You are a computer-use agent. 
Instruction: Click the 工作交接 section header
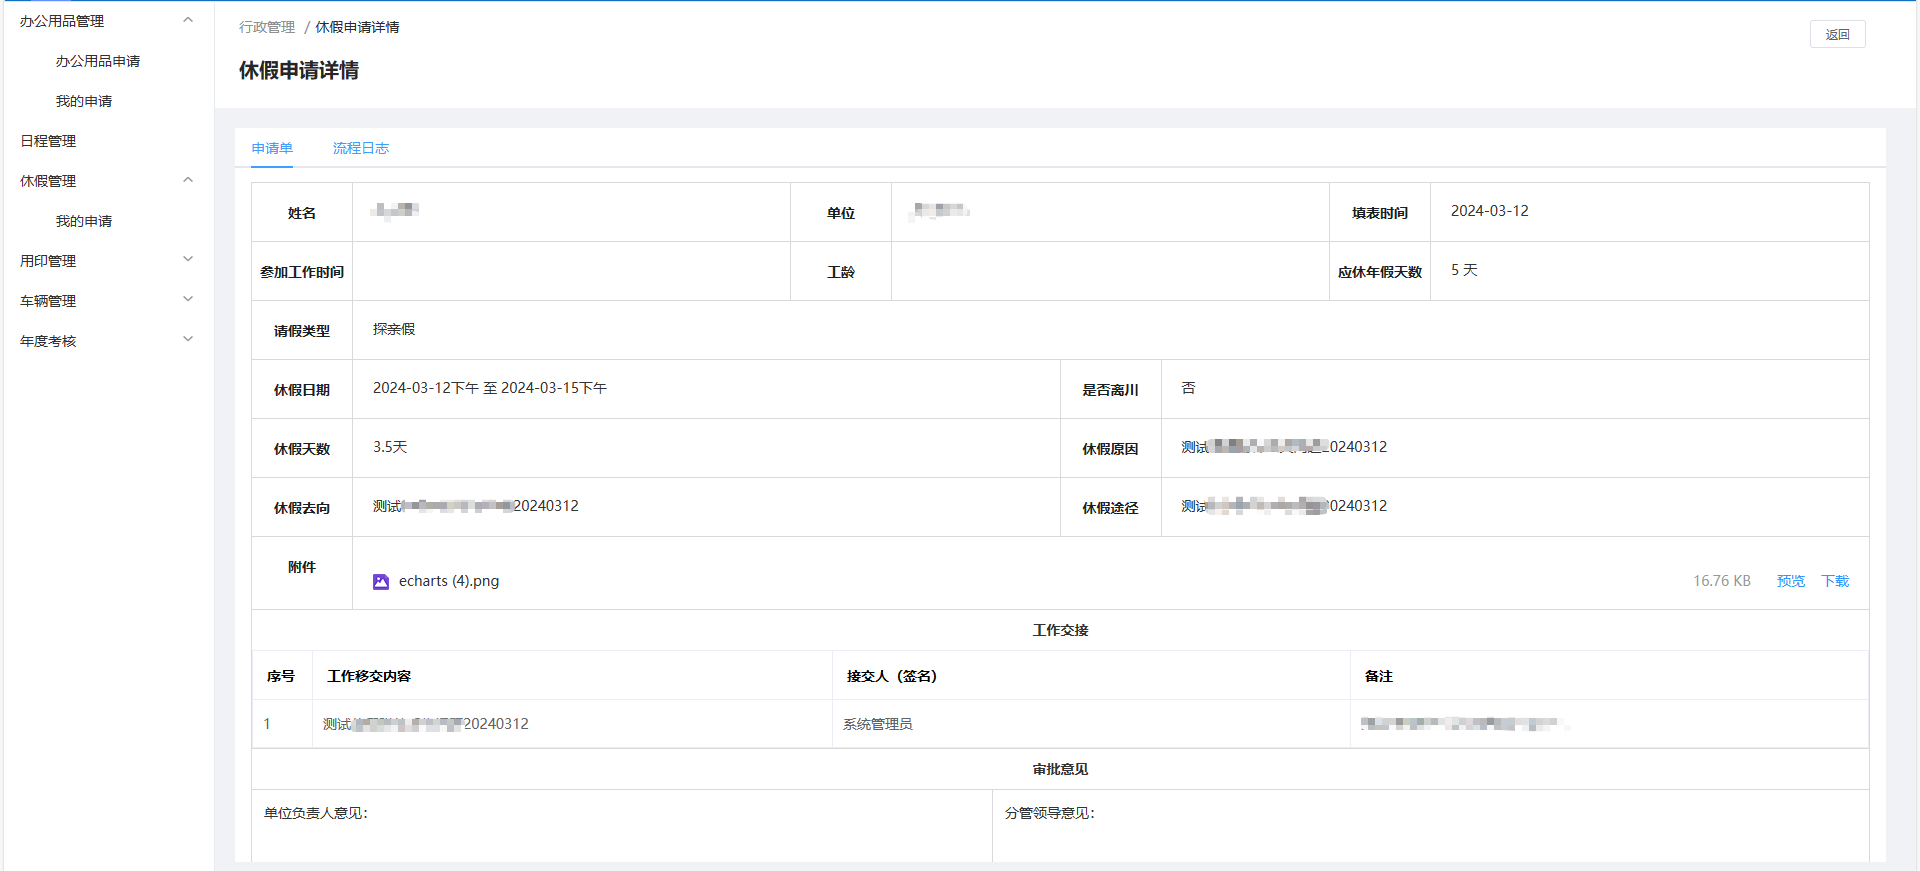[1060, 630]
